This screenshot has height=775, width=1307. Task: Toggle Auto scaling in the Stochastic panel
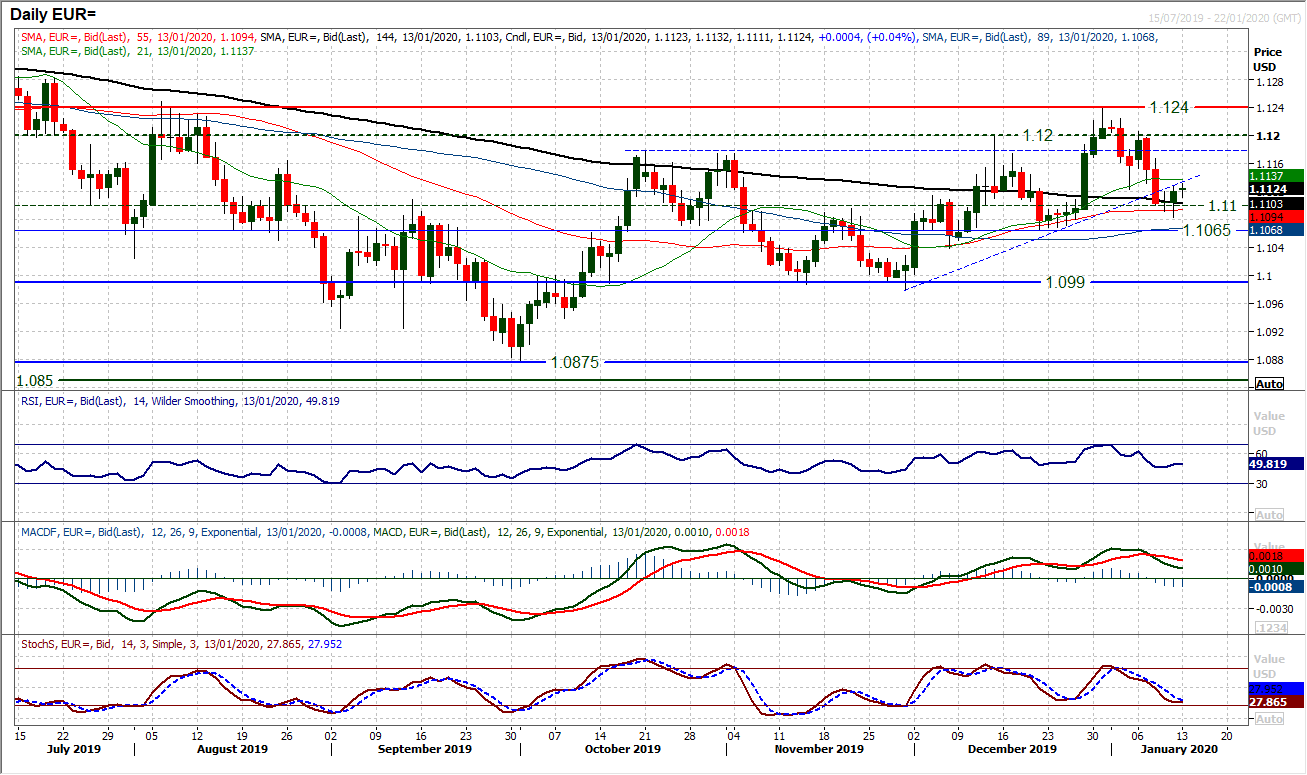point(1268,719)
